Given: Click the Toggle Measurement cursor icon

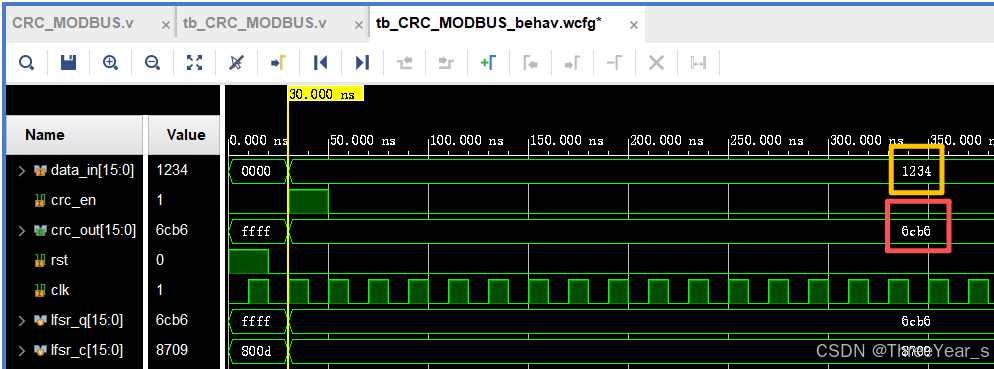Looking at the screenshot, I should coord(698,62).
